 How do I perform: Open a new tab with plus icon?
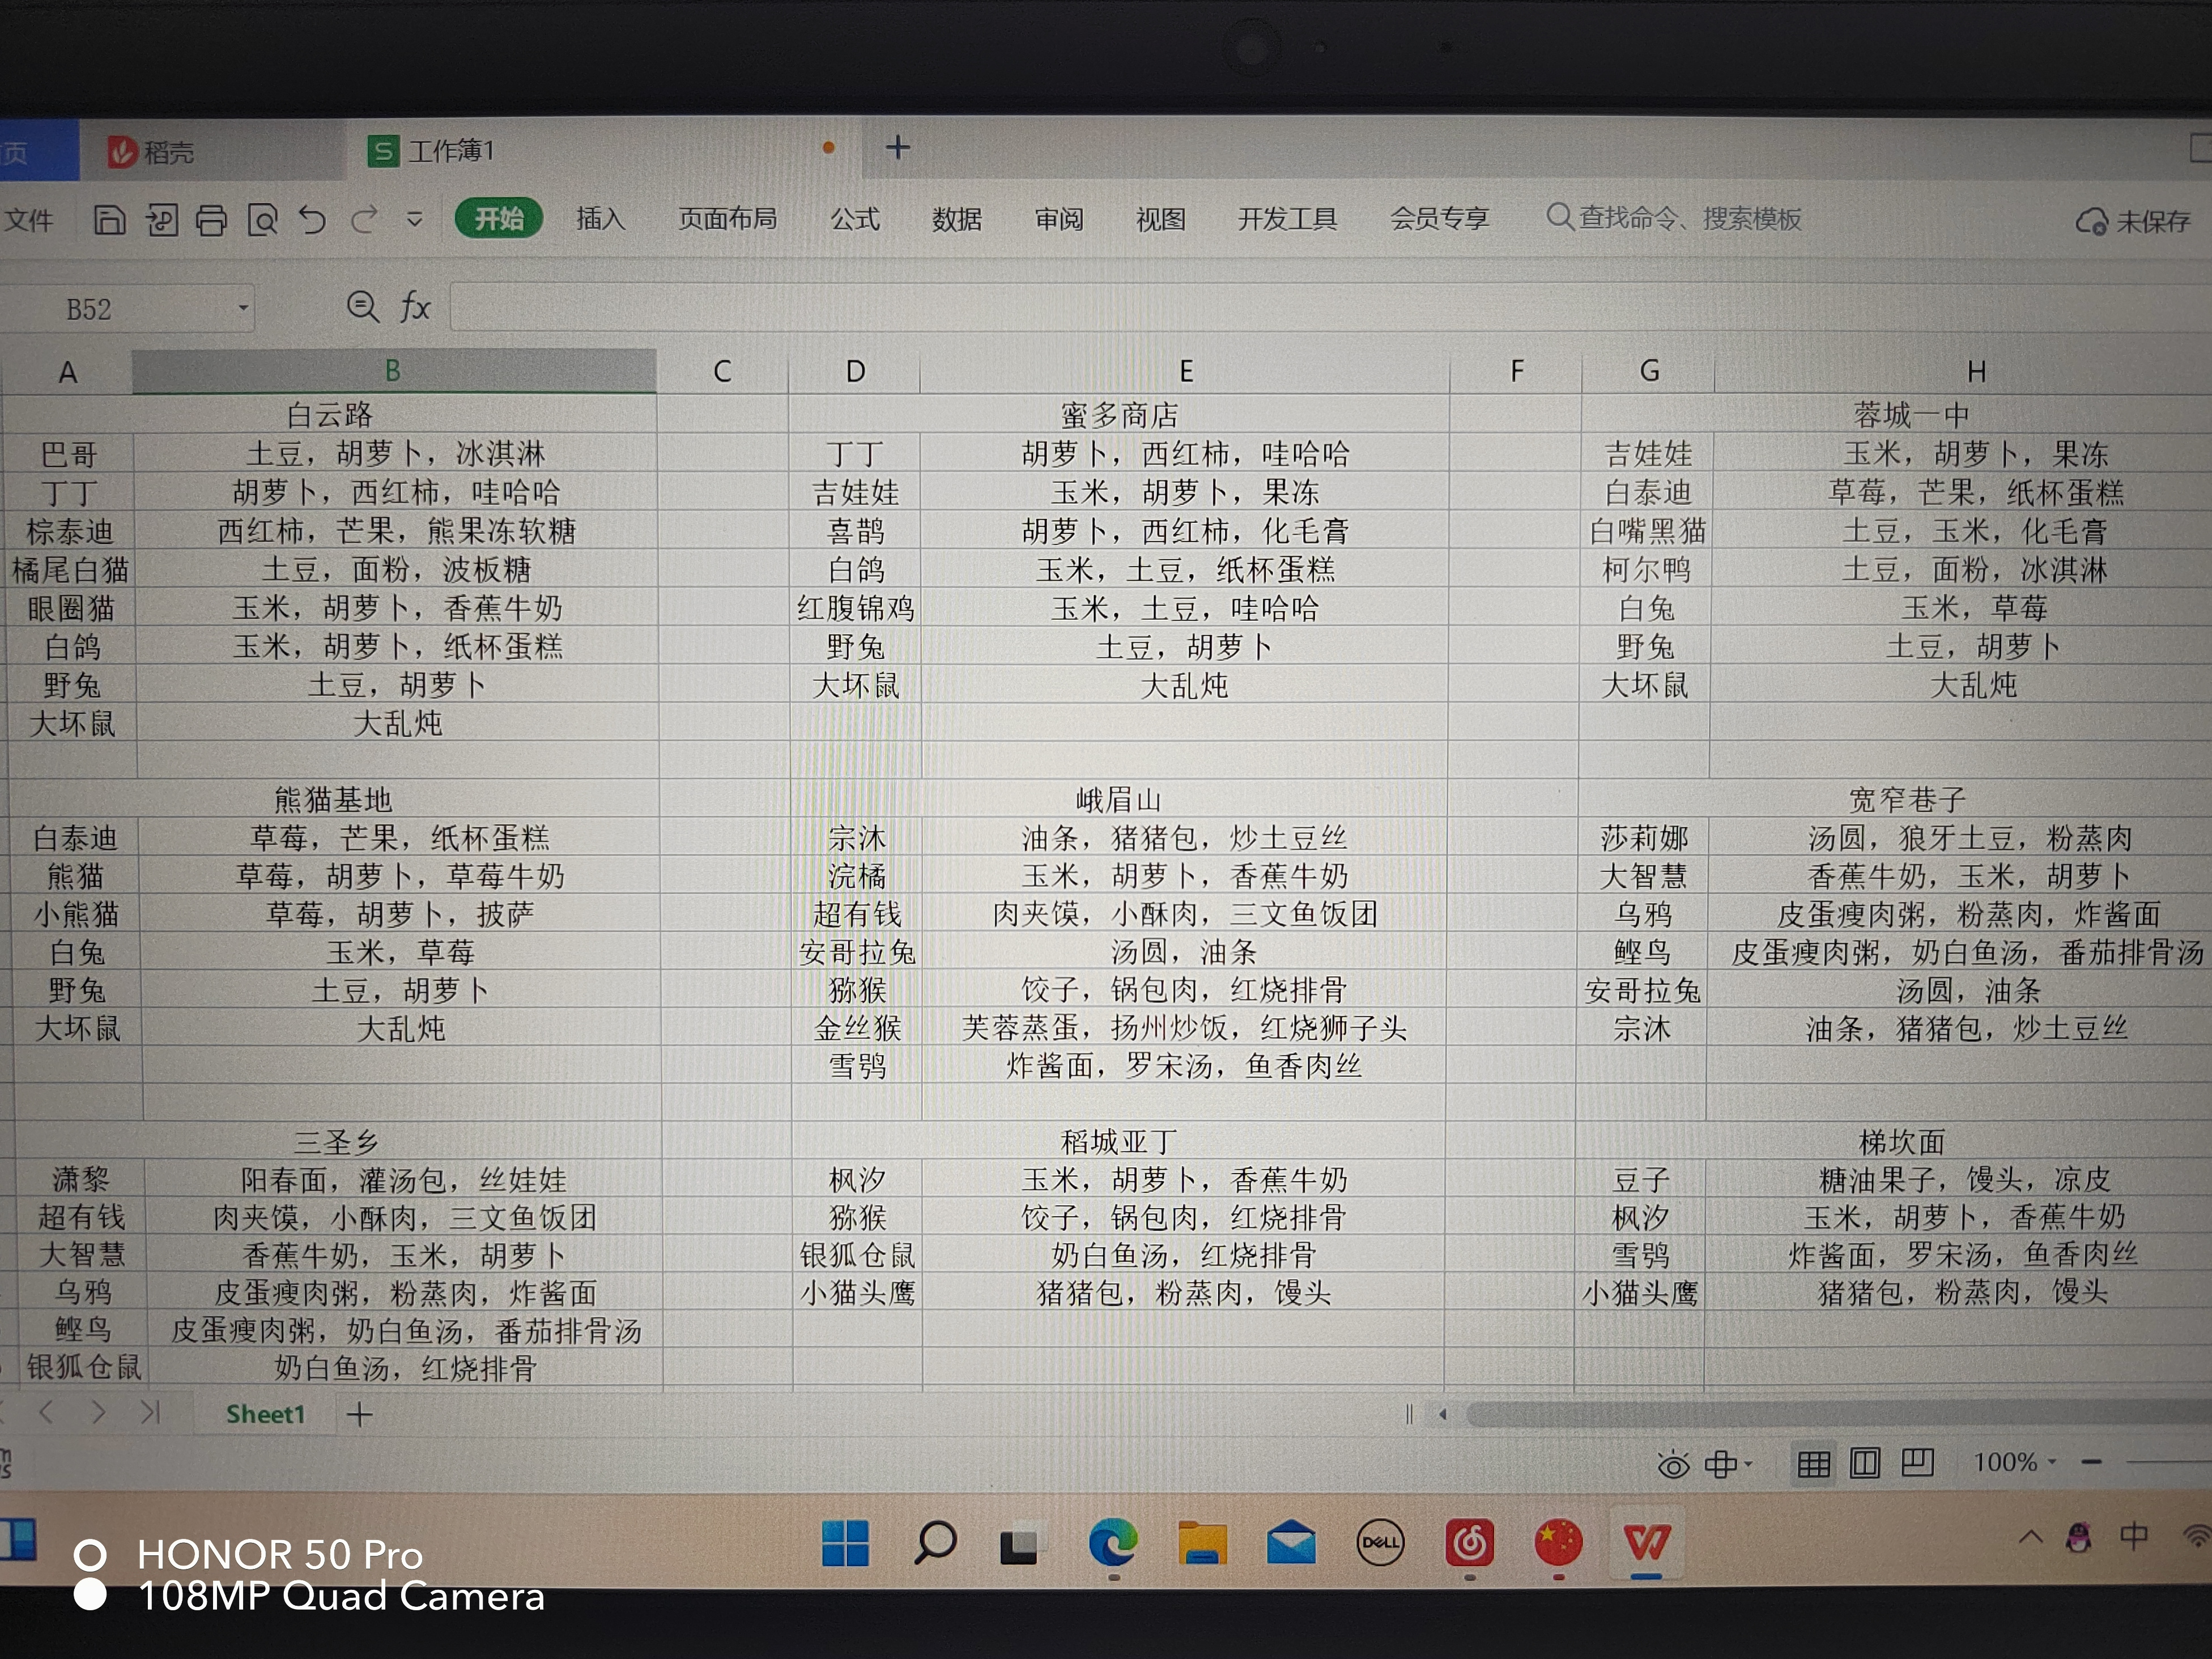[898, 148]
